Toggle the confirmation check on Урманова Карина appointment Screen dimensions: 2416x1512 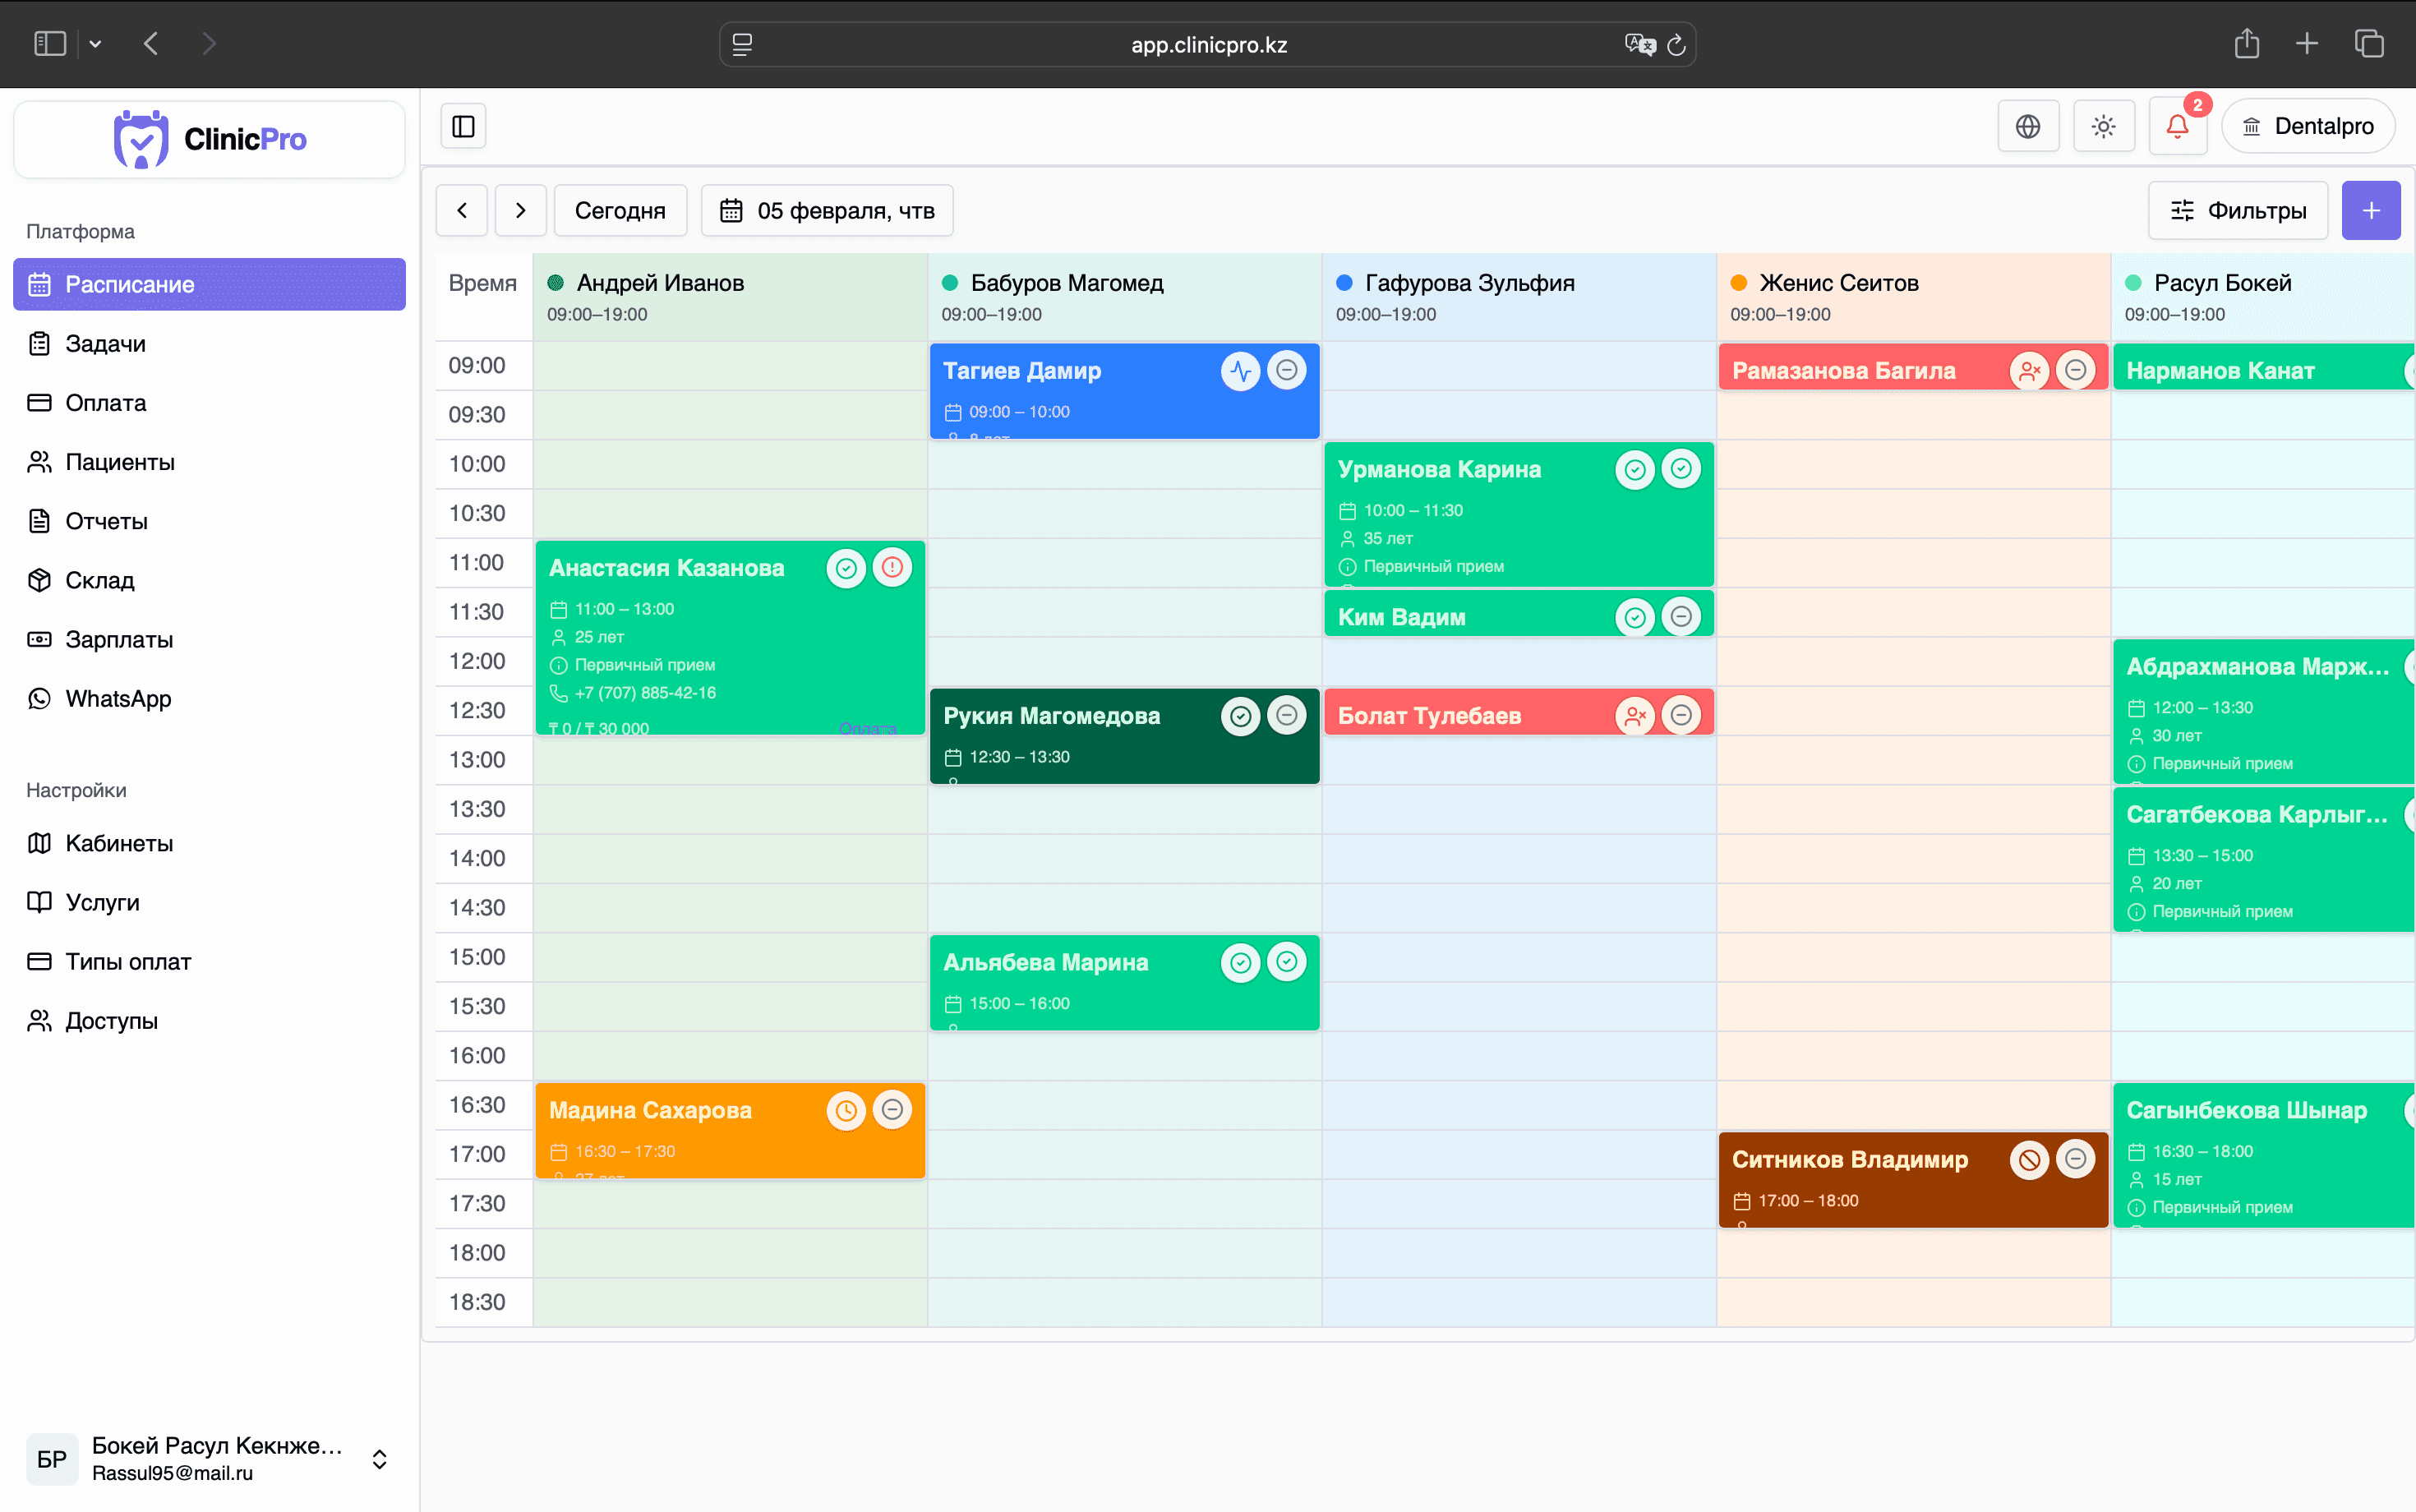click(x=1634, y=468)
